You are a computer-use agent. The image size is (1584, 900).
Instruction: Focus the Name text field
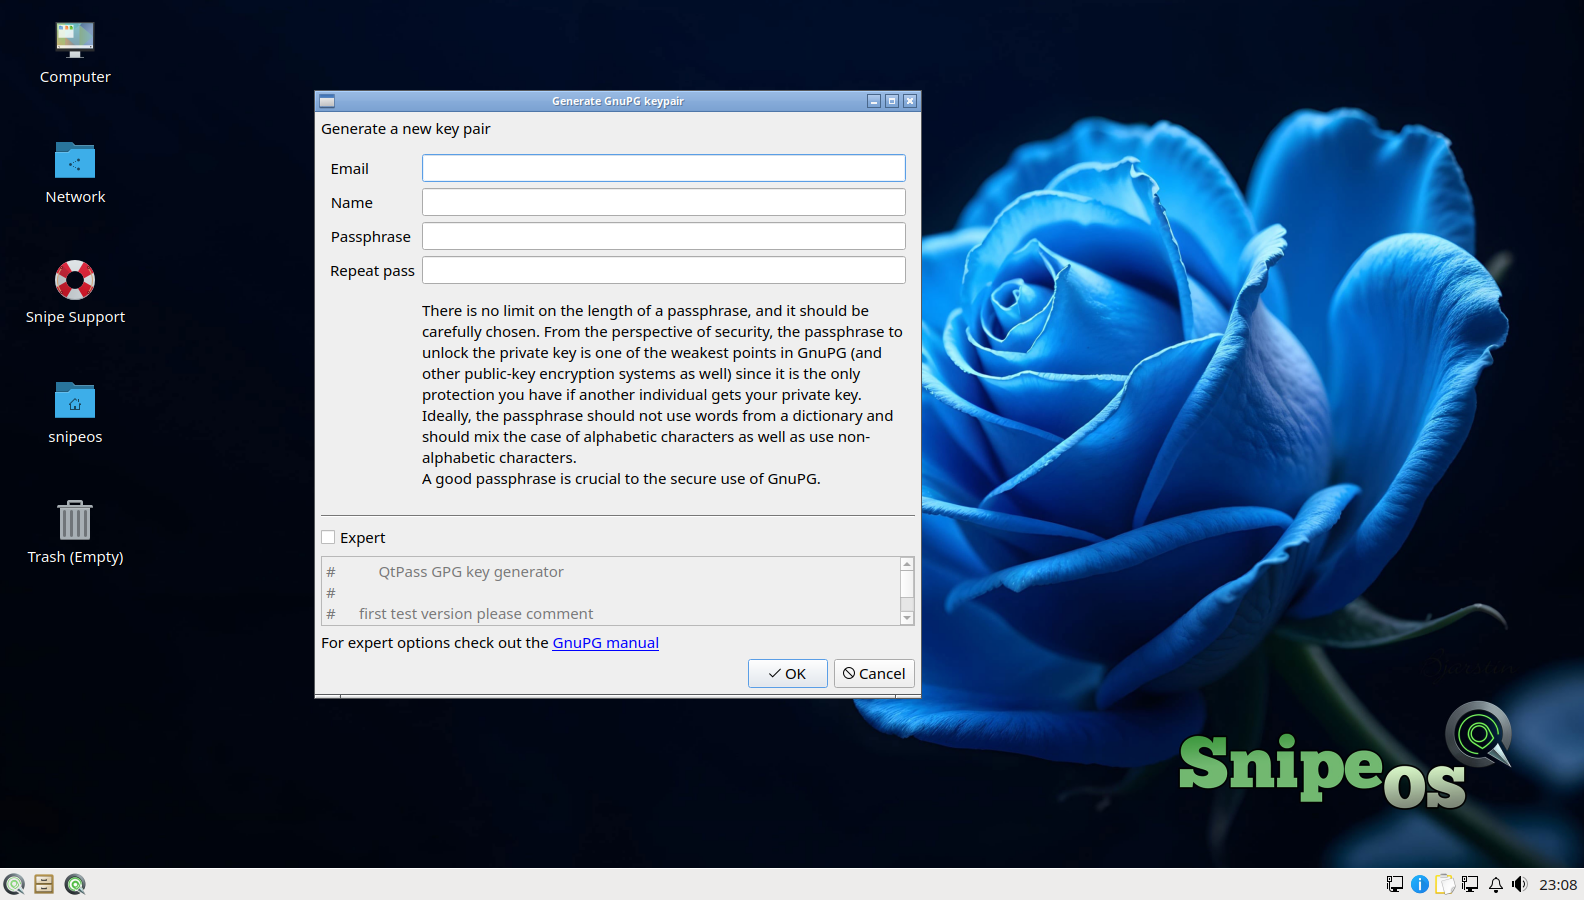pos(664,202)
